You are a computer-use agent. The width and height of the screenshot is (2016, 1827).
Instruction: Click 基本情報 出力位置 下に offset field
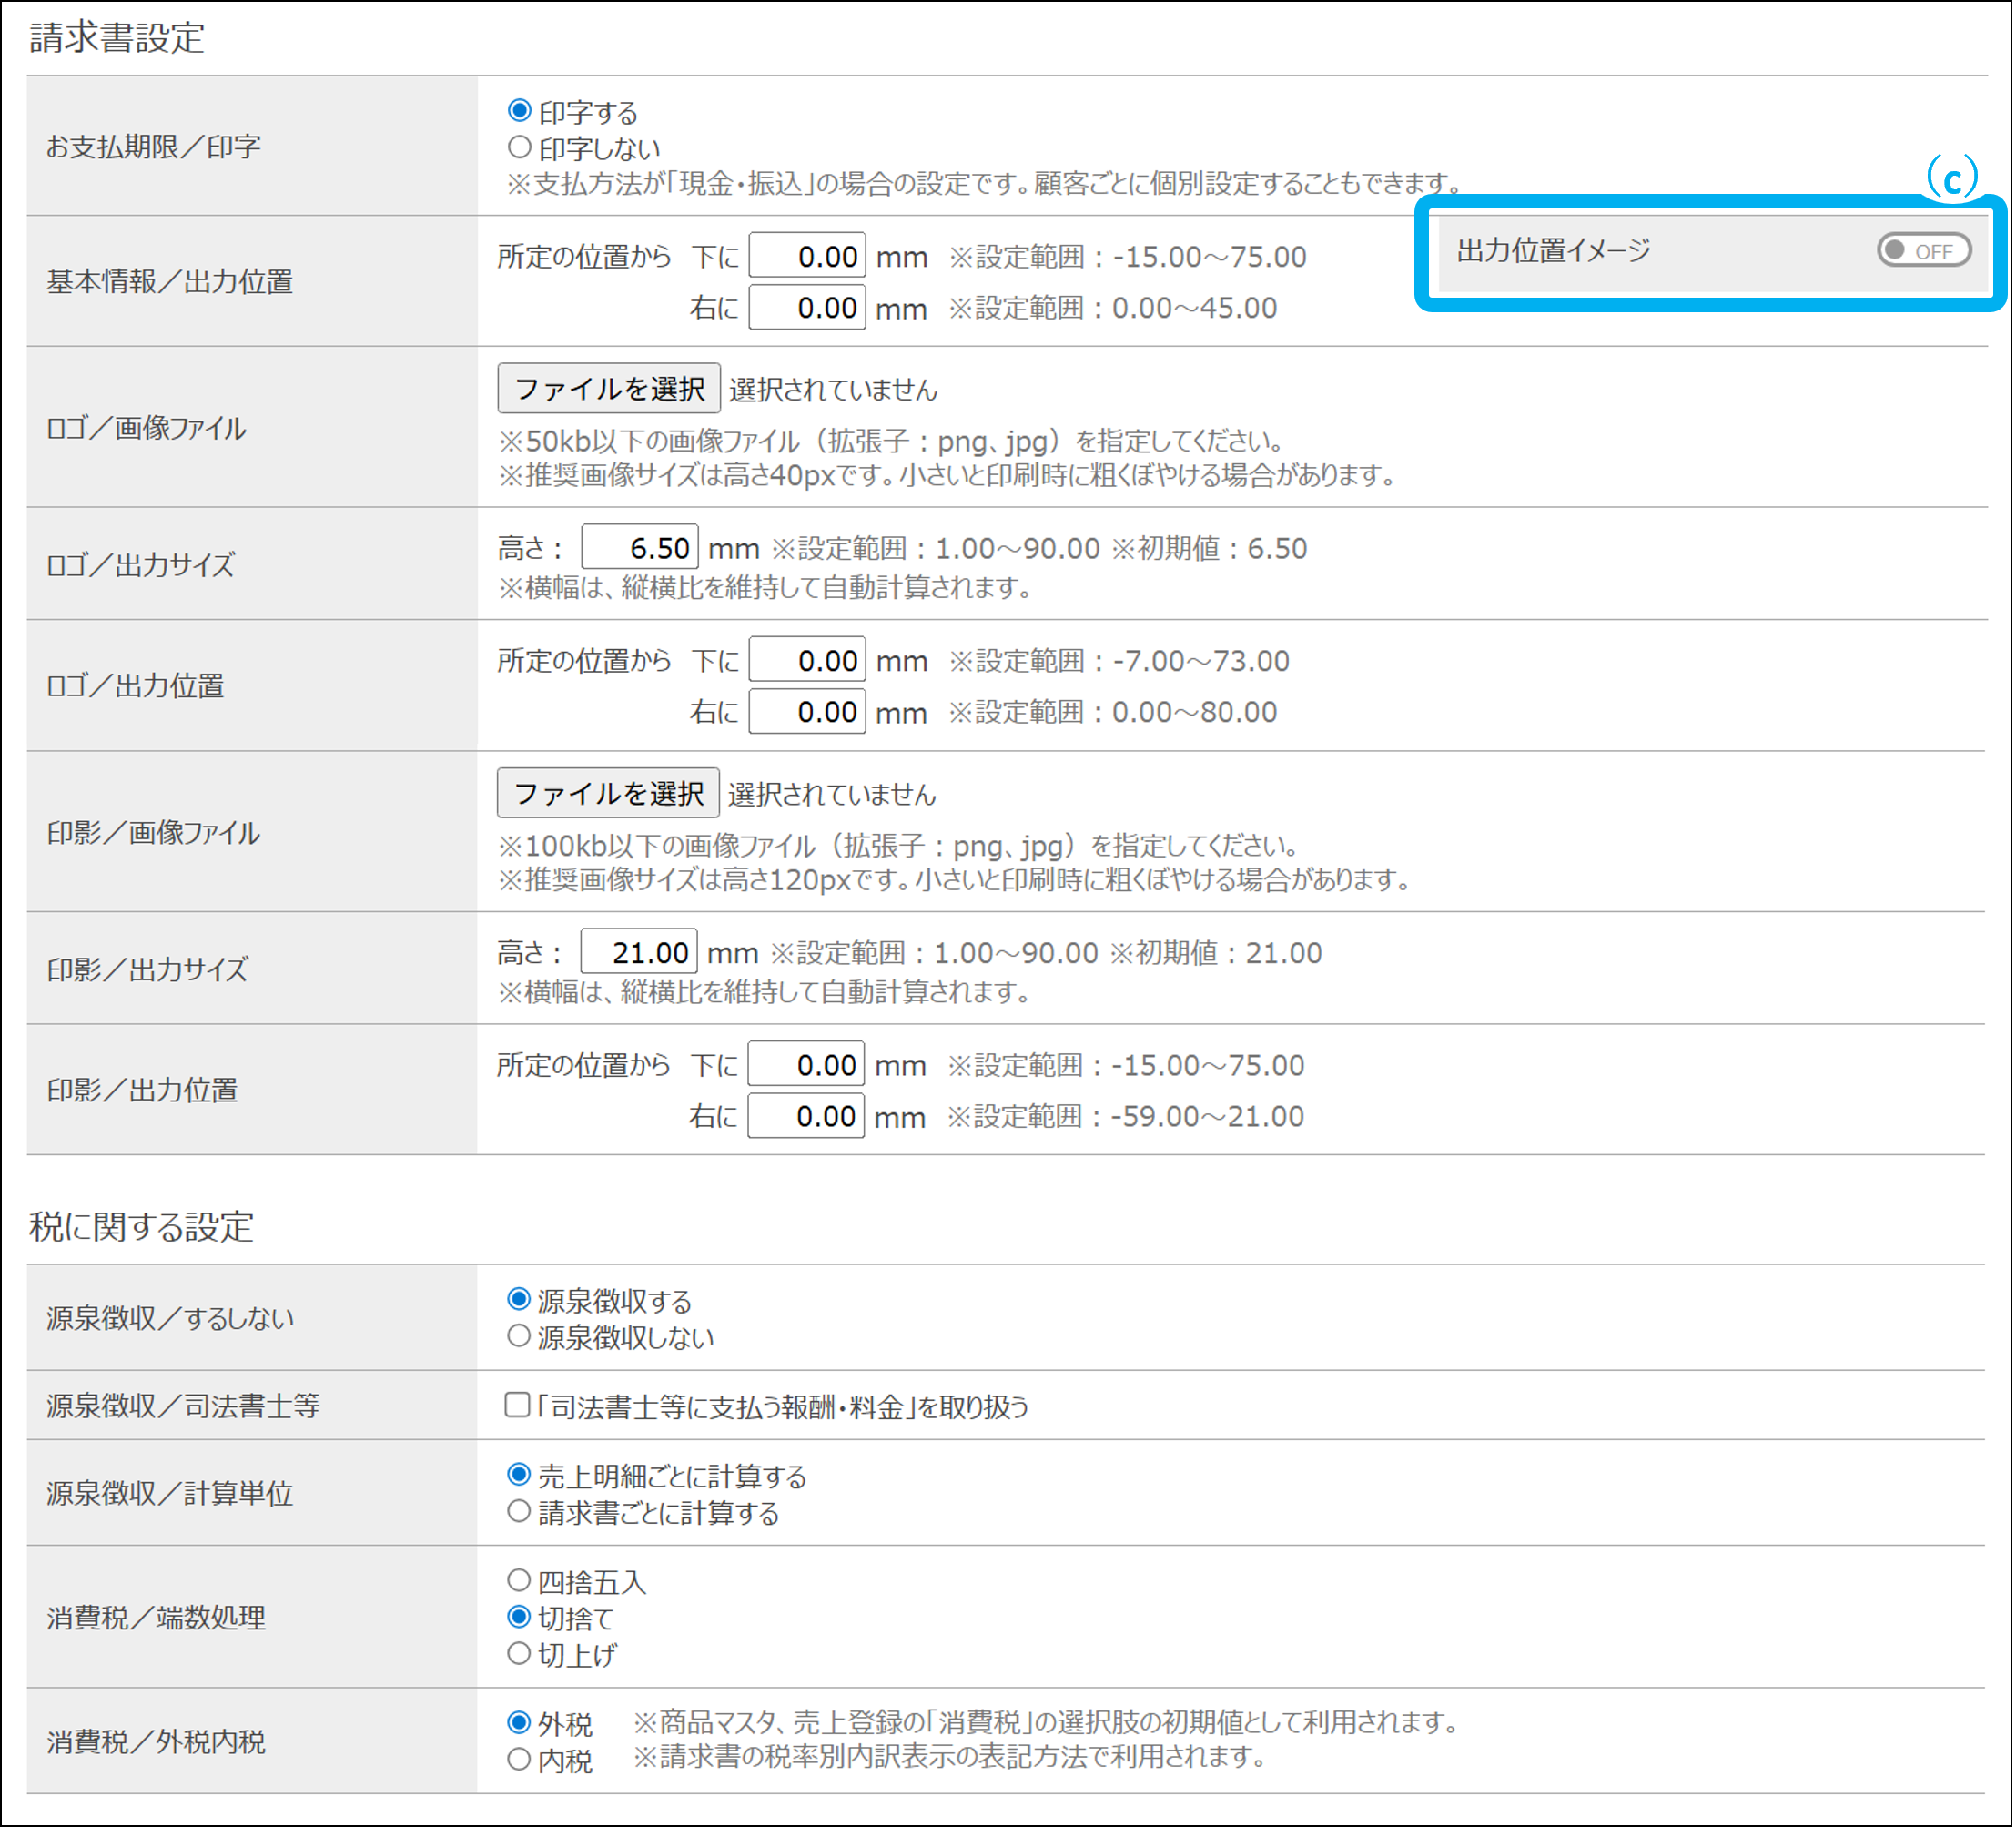tap(807, 256)
